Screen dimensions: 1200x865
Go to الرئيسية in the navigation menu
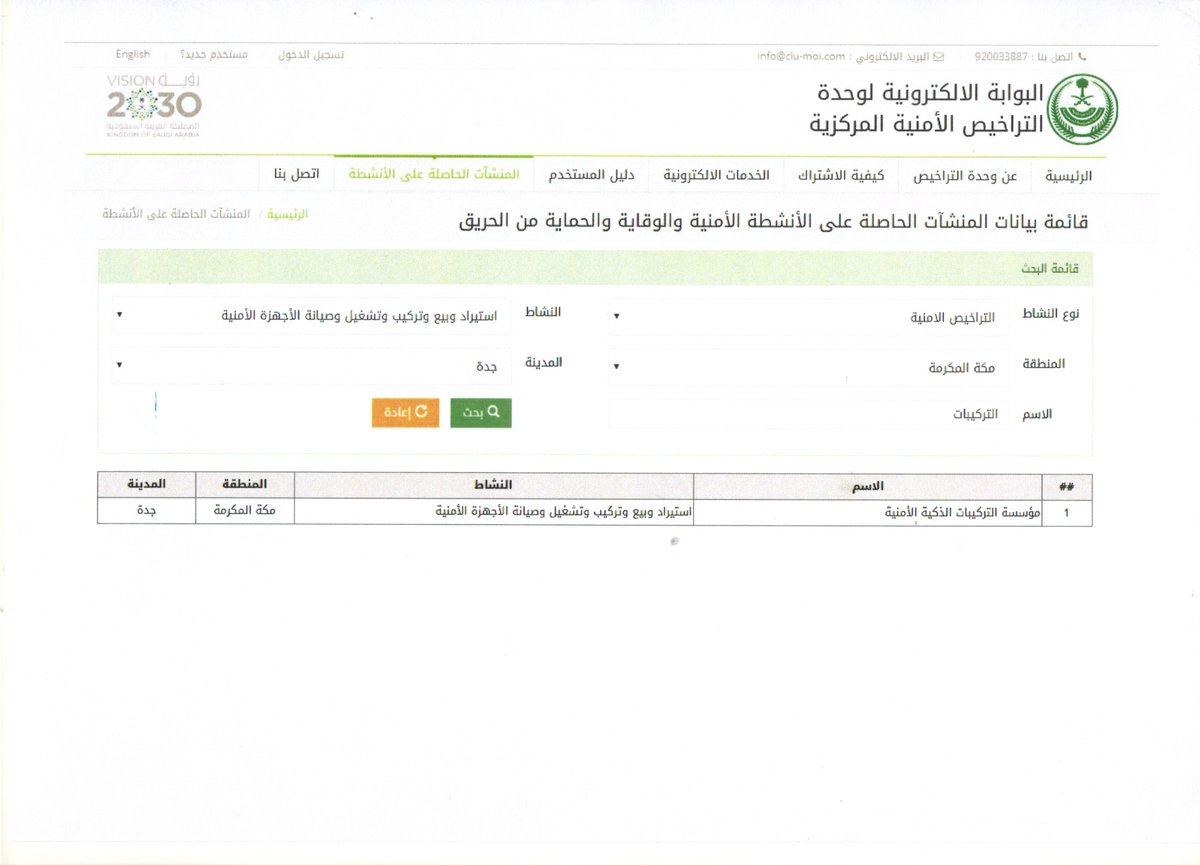(1068, 175)
